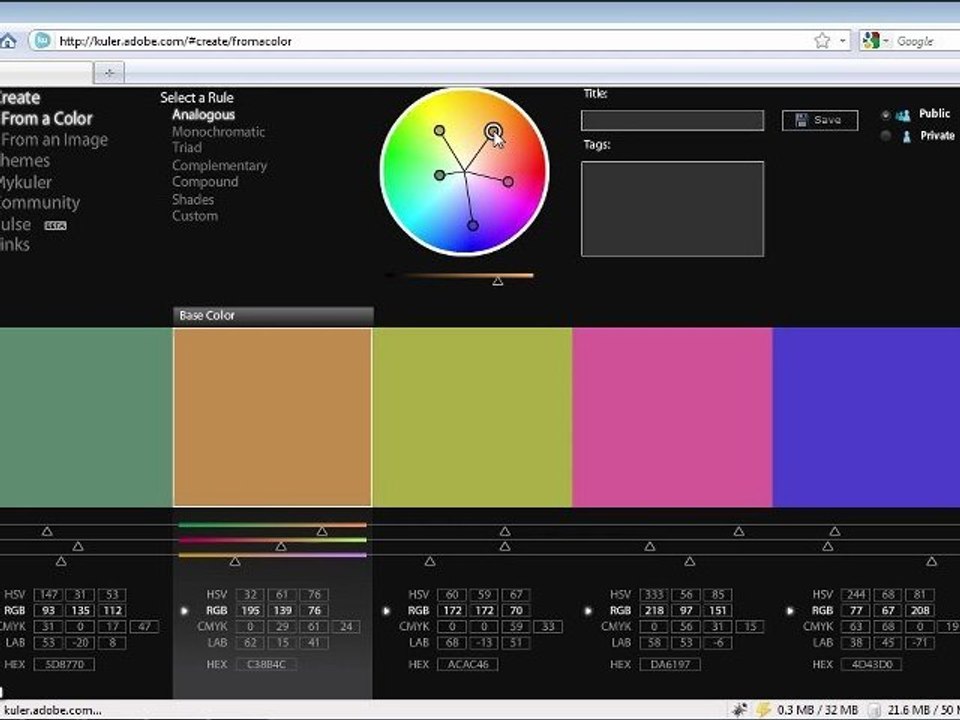Click the Base Color label bar

tap(273, 316)
